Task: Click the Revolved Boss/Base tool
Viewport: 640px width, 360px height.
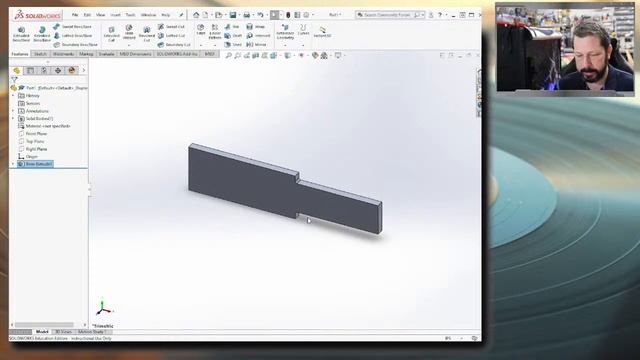Action: point(42,34)
